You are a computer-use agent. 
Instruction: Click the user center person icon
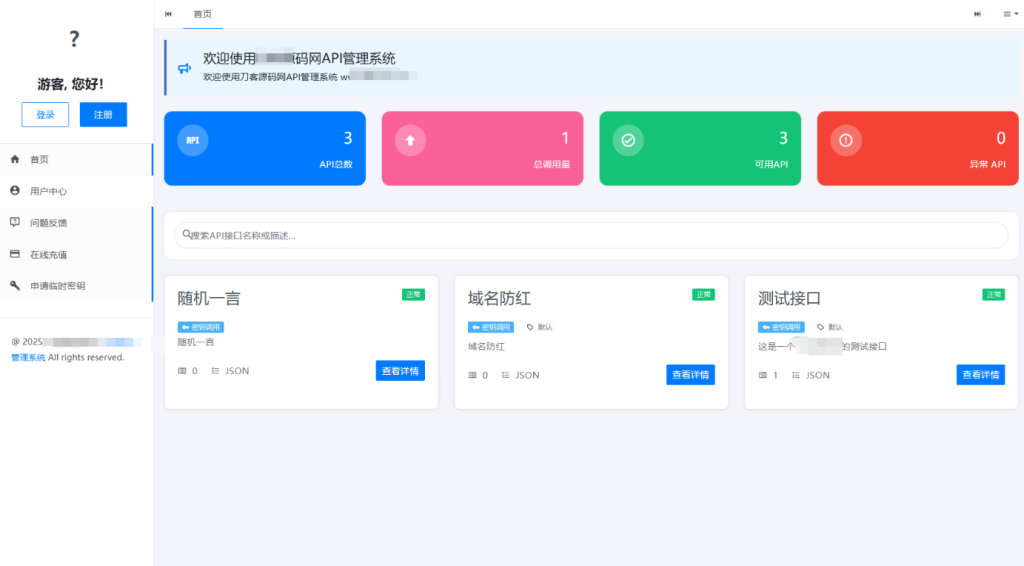coord(15,190)
